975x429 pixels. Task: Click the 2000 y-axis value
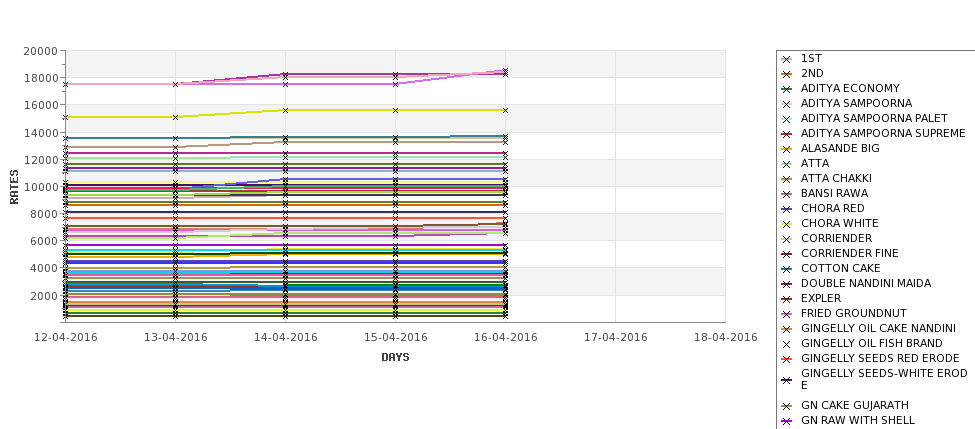[44, 295]
